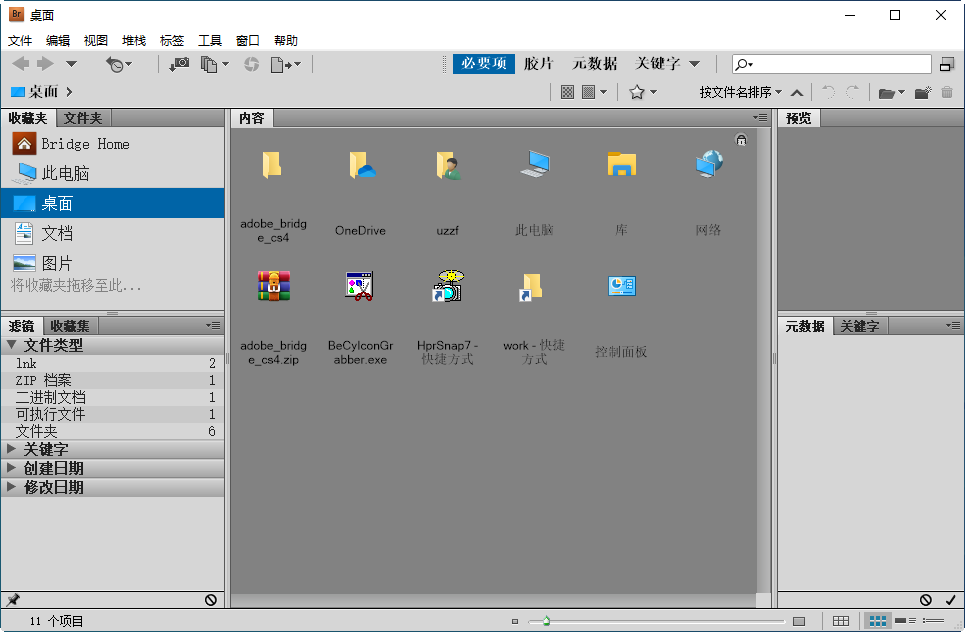Toggle 二进制文档 file type filter
Image resolution: width=965 pixels, height=632 pixels.
point(113,397)
